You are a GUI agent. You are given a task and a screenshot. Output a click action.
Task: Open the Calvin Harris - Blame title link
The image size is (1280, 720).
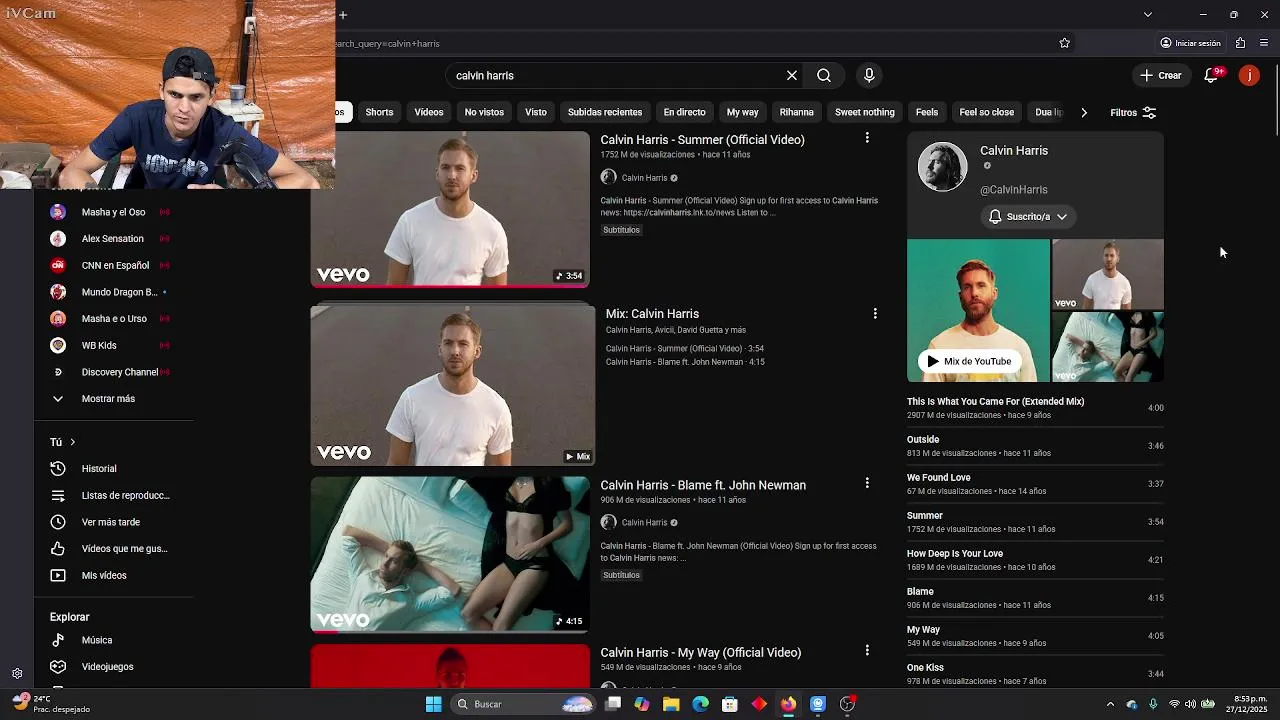point(703,485)
